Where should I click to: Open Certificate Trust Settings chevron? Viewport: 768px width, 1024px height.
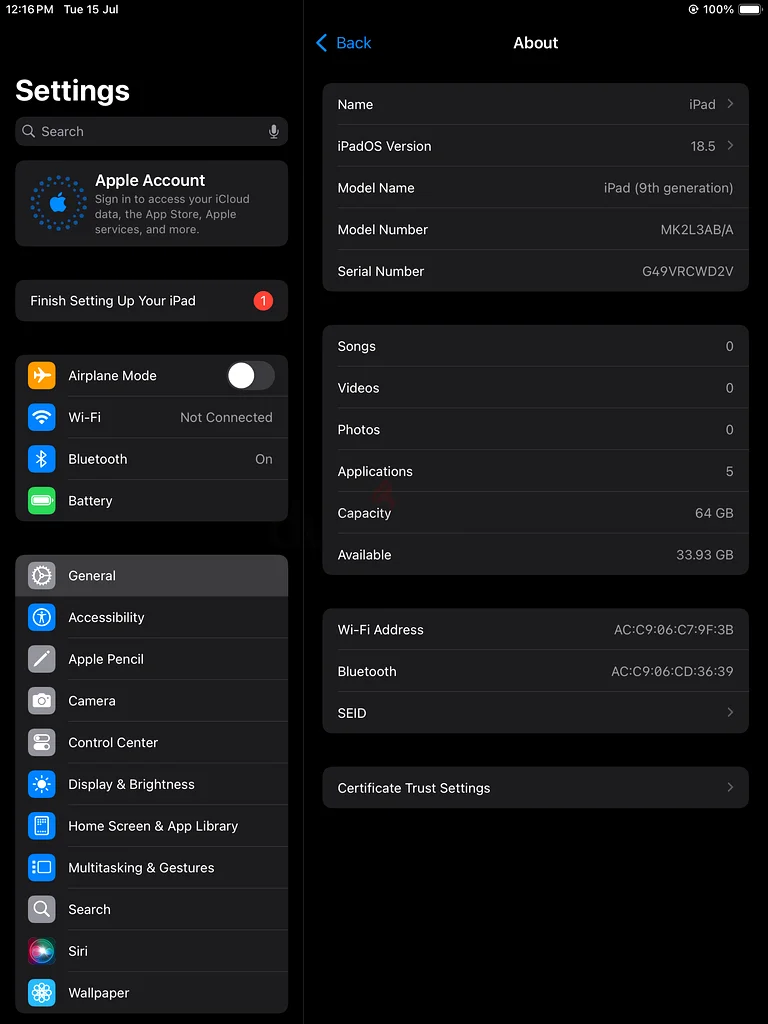tap(730, 788)
